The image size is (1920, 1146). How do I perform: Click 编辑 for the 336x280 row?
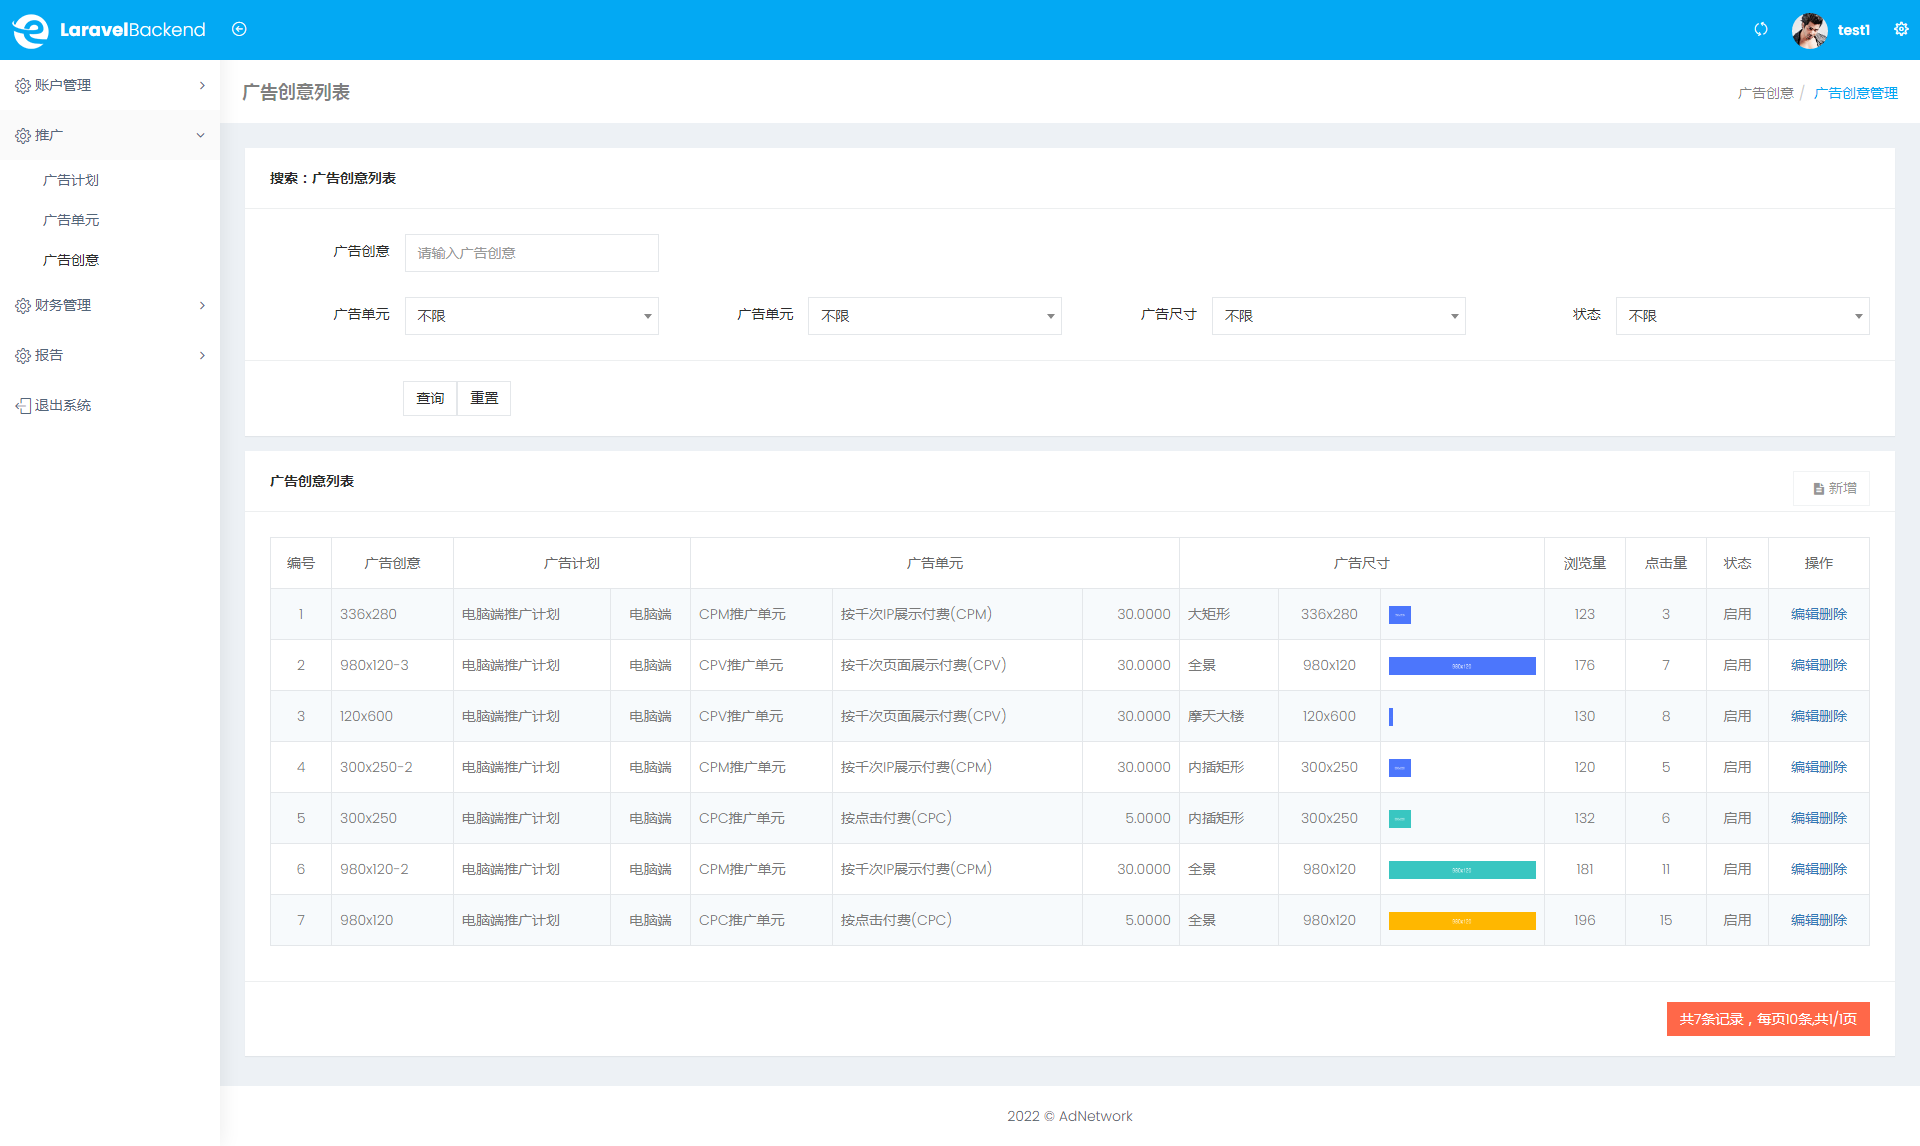click(x=1804, y=614)
